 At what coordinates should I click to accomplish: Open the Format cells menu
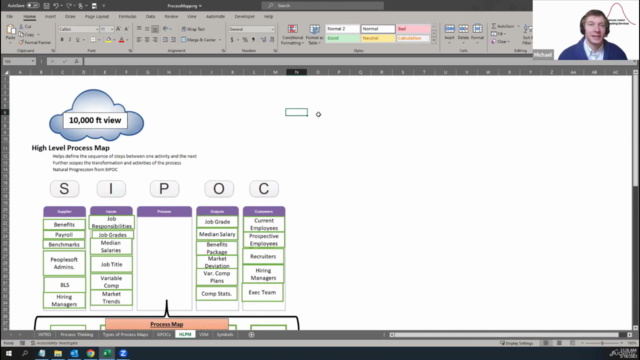477,33
